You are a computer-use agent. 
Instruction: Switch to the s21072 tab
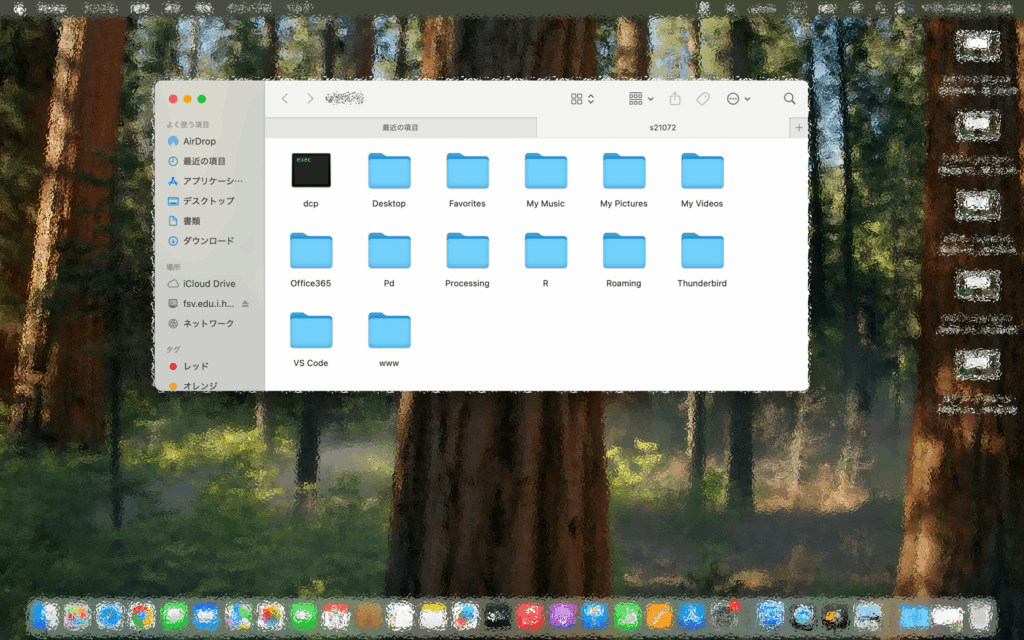(663, 128)
